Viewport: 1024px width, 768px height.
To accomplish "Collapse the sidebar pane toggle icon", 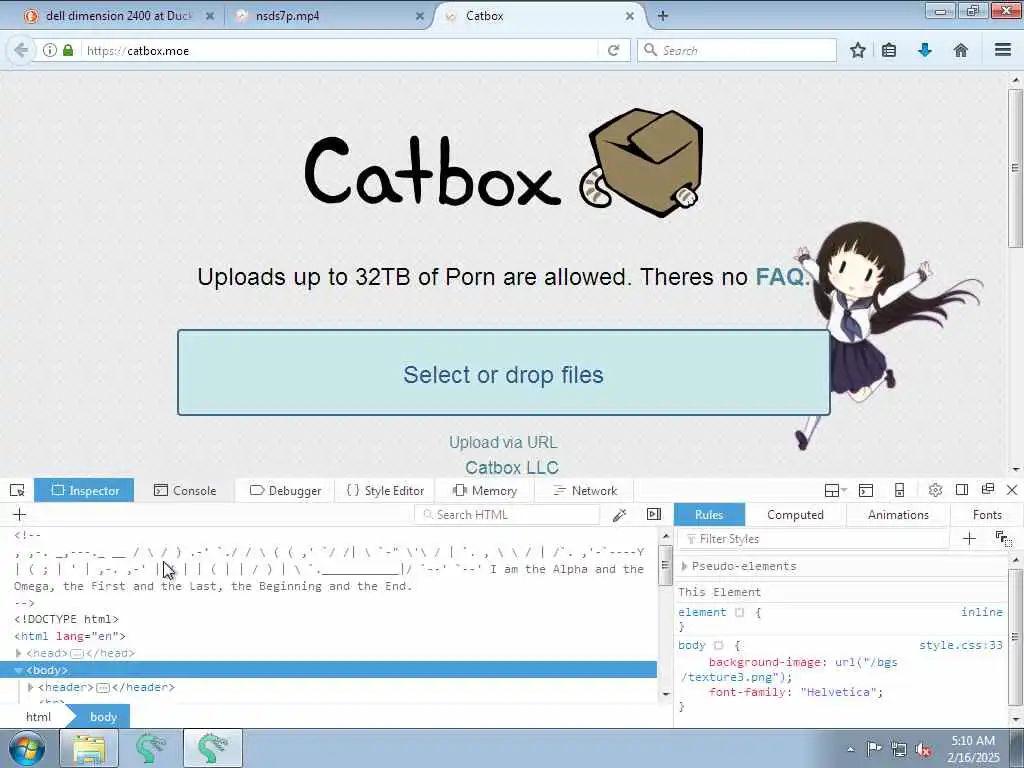I will tap(654, 514).
